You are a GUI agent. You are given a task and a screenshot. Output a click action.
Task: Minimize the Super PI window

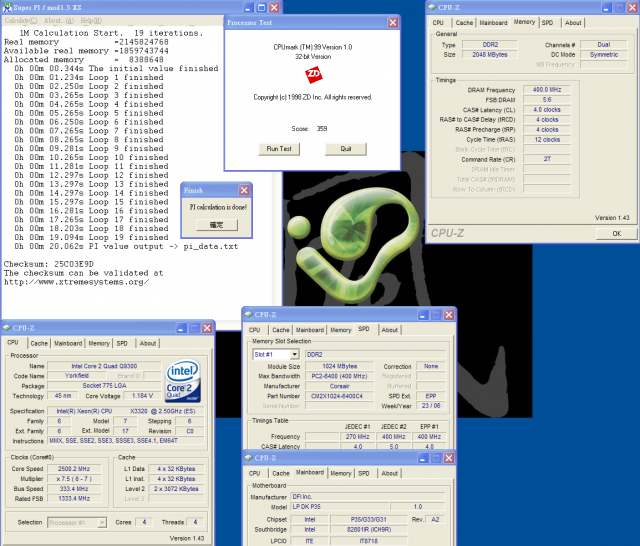[x=249, y=7]
